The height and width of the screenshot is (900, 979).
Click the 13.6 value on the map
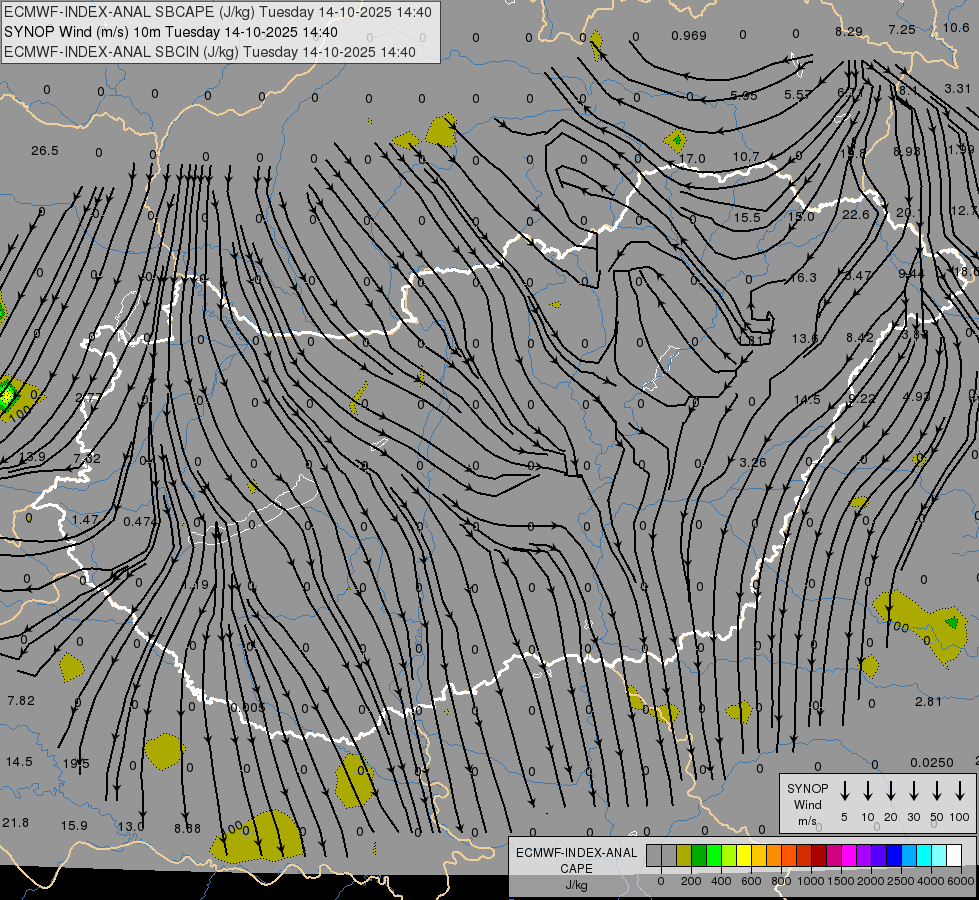point(805,339)
